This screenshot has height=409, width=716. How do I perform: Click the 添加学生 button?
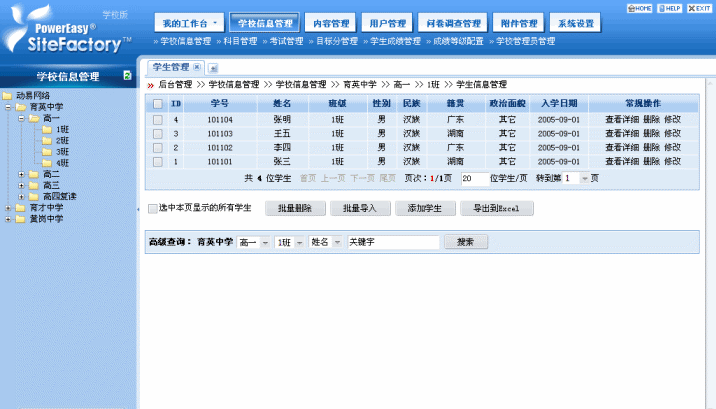pos(423,209)
